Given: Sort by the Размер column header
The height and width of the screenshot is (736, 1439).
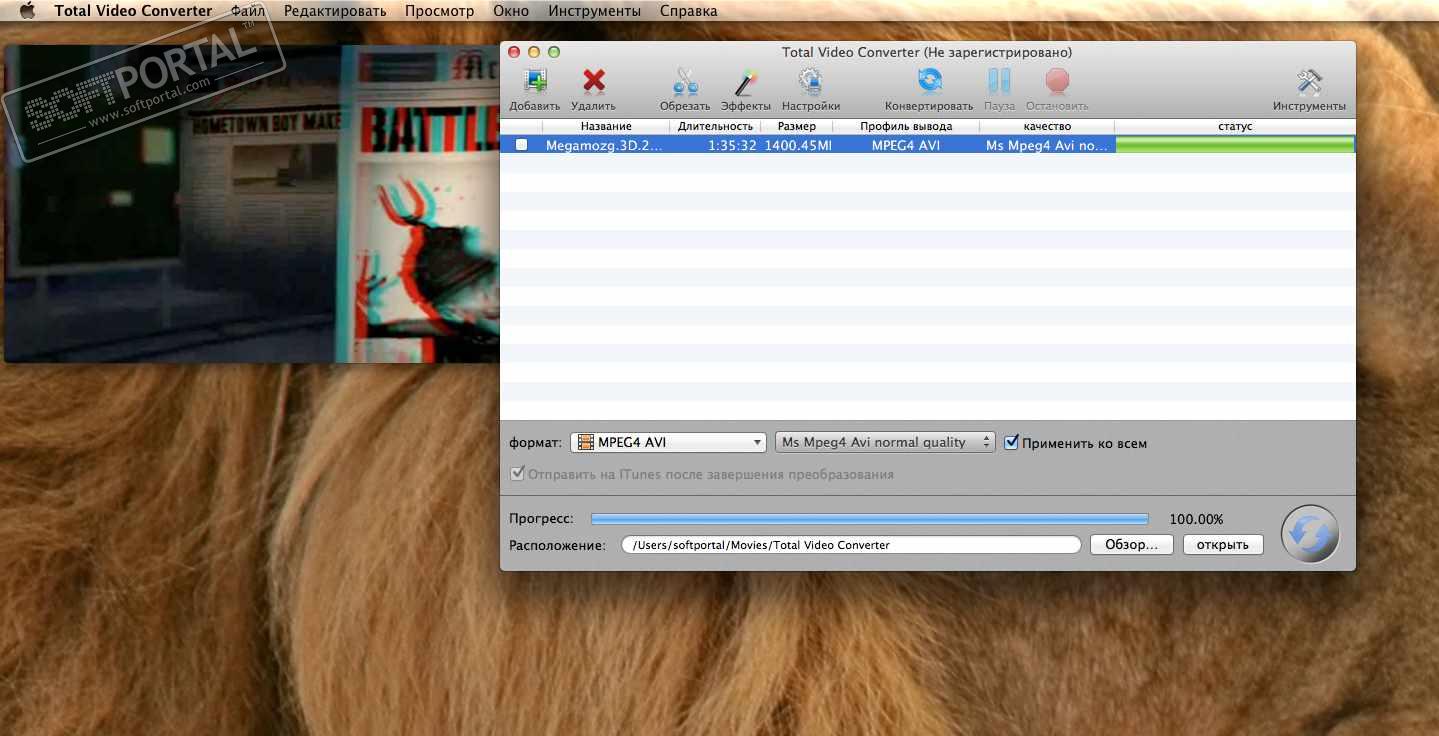Looking at the screenshot, I should pyautogui.click(x=797, y=126).
